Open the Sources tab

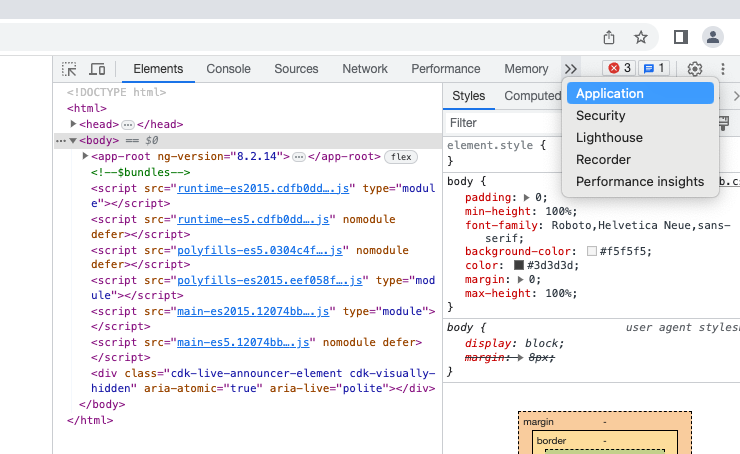click(x=296, y=69)
